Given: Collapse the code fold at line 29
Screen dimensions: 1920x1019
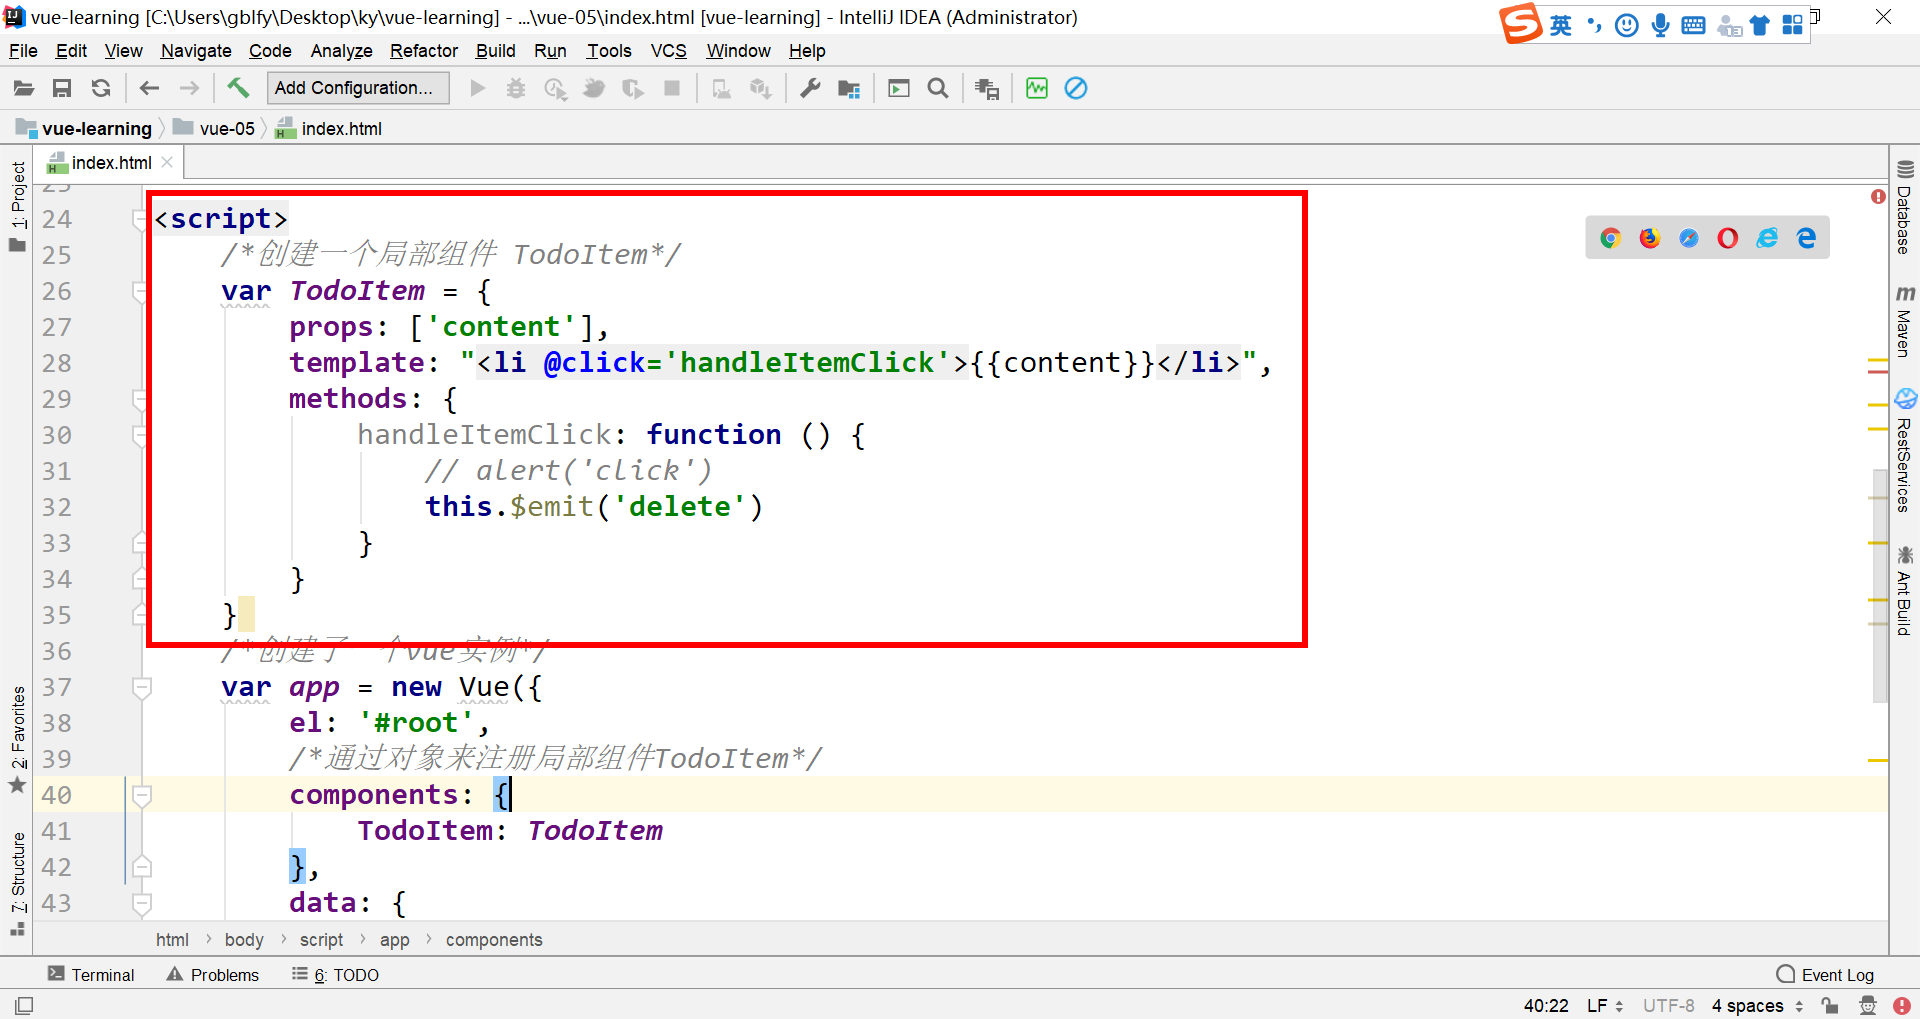Looking at the screenshot, I should [141, 399].
